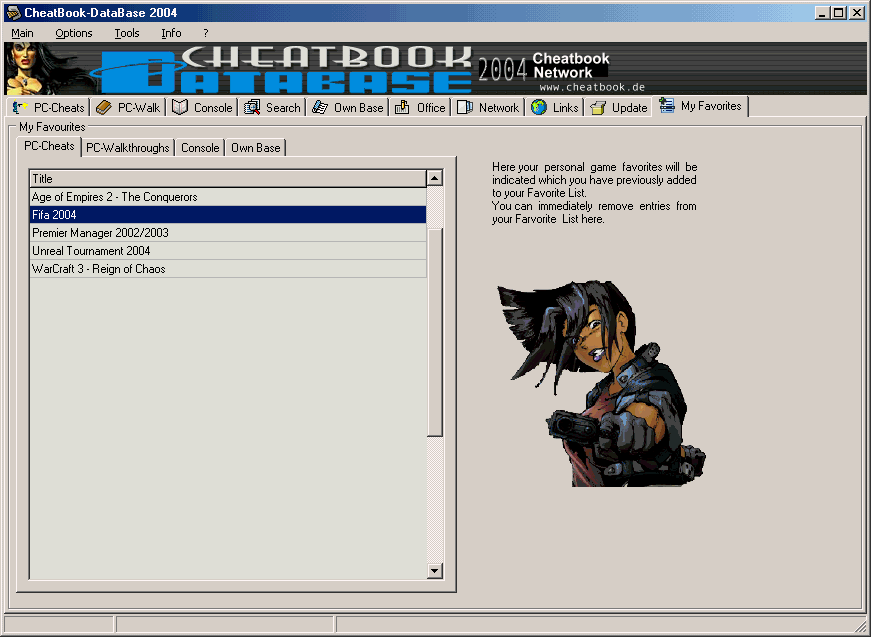Open the Main menu
Image resolution: width=871 pixels, height=637 pixels.
coord(22,33)
